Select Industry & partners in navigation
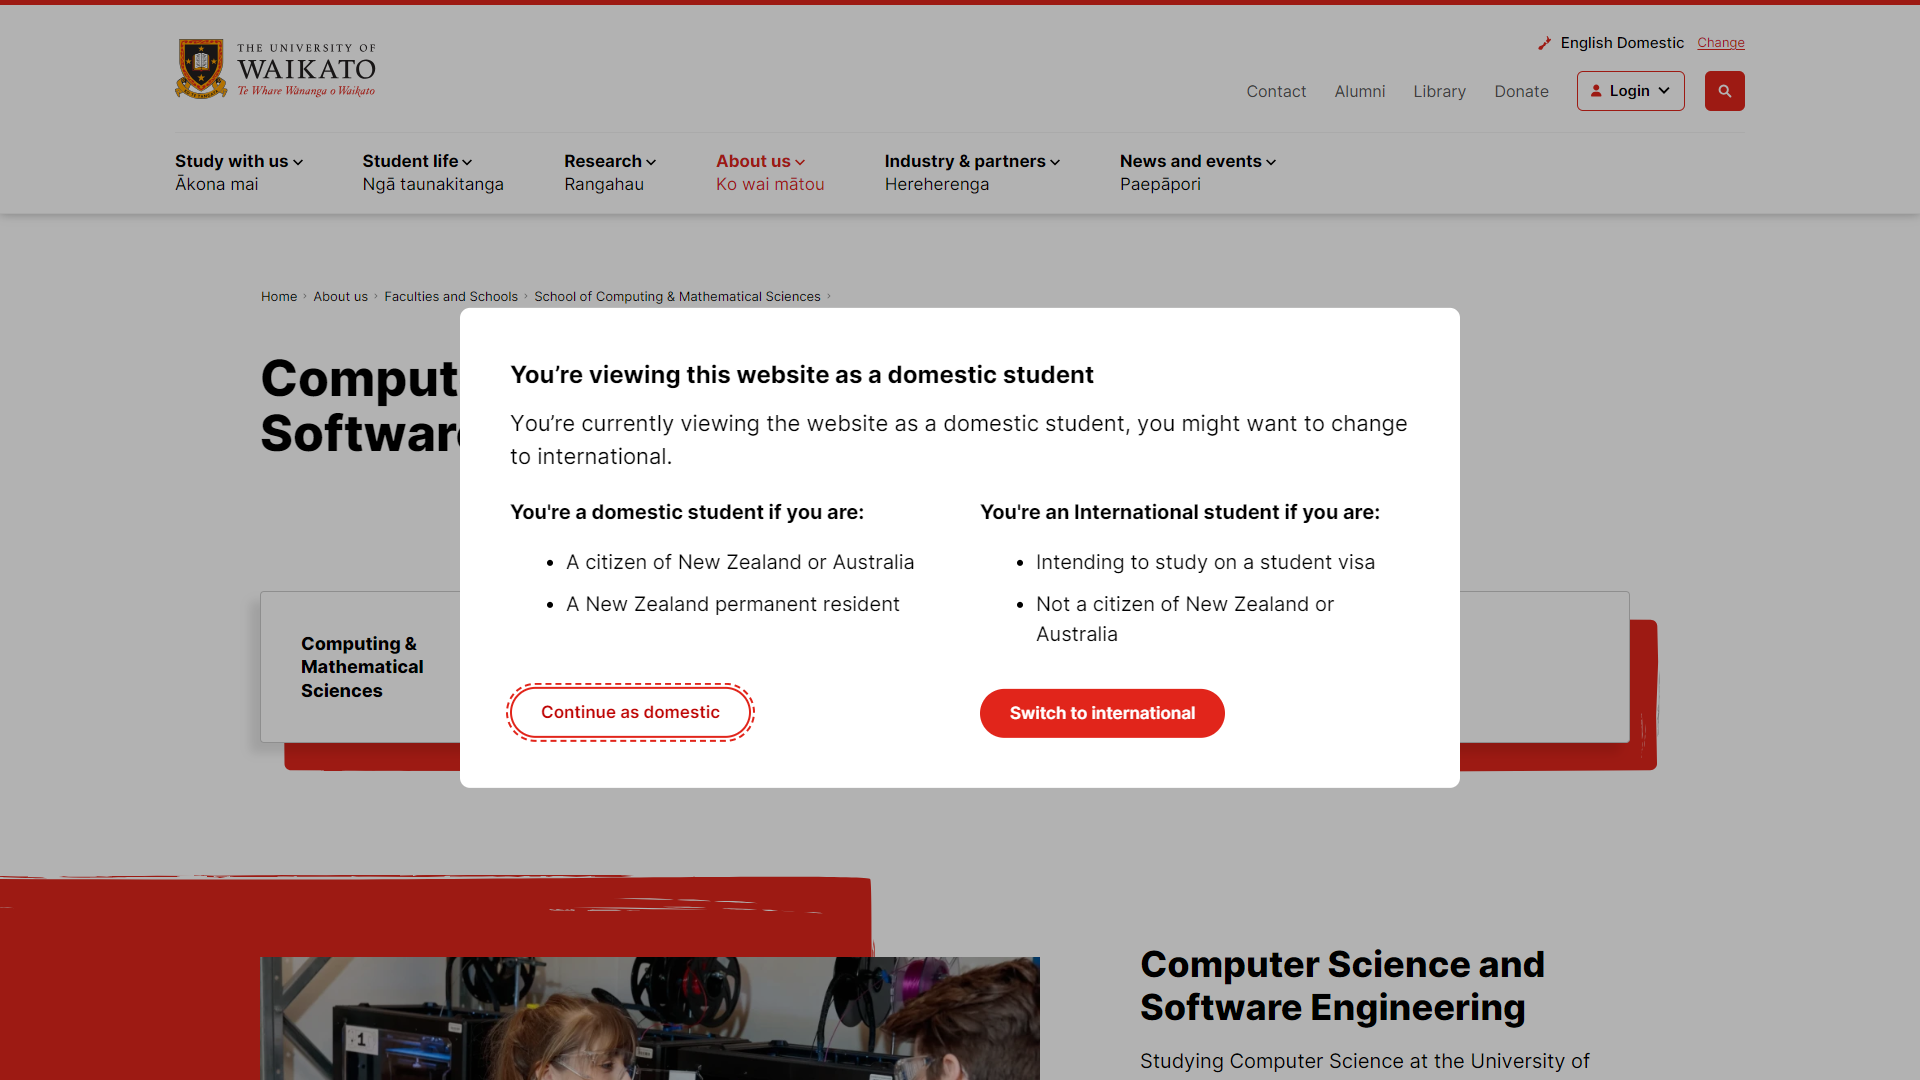Image resolution: width=1920 pixels, height=1080 pixels. (965, 161)
